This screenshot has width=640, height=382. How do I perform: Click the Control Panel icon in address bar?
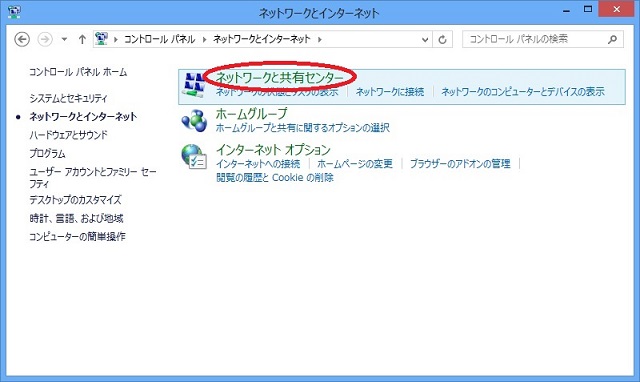click(x=101, y=39)
